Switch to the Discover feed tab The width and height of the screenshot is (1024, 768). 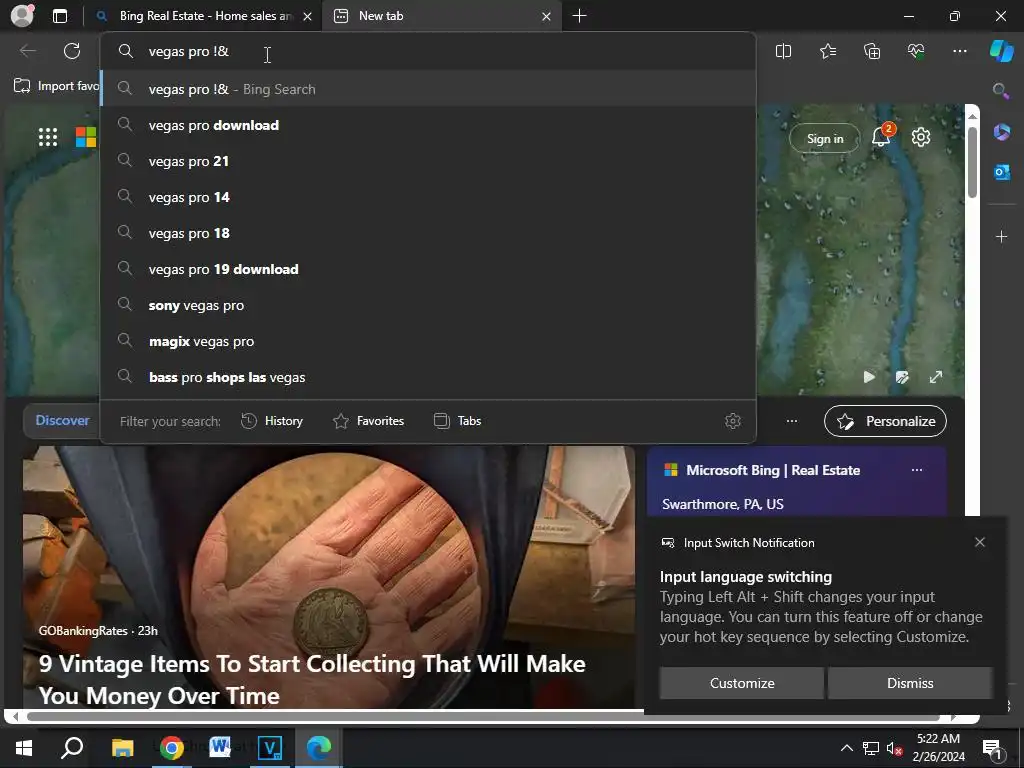(x=62, y=421)
